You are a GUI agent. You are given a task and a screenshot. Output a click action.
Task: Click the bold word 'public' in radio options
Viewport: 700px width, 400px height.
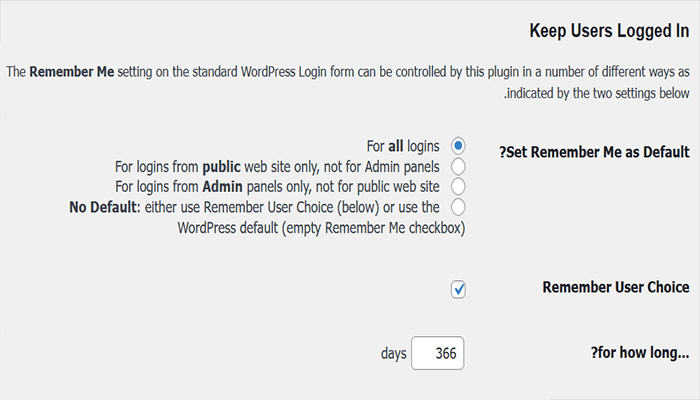pyautogui.click(x=230, y=166)
